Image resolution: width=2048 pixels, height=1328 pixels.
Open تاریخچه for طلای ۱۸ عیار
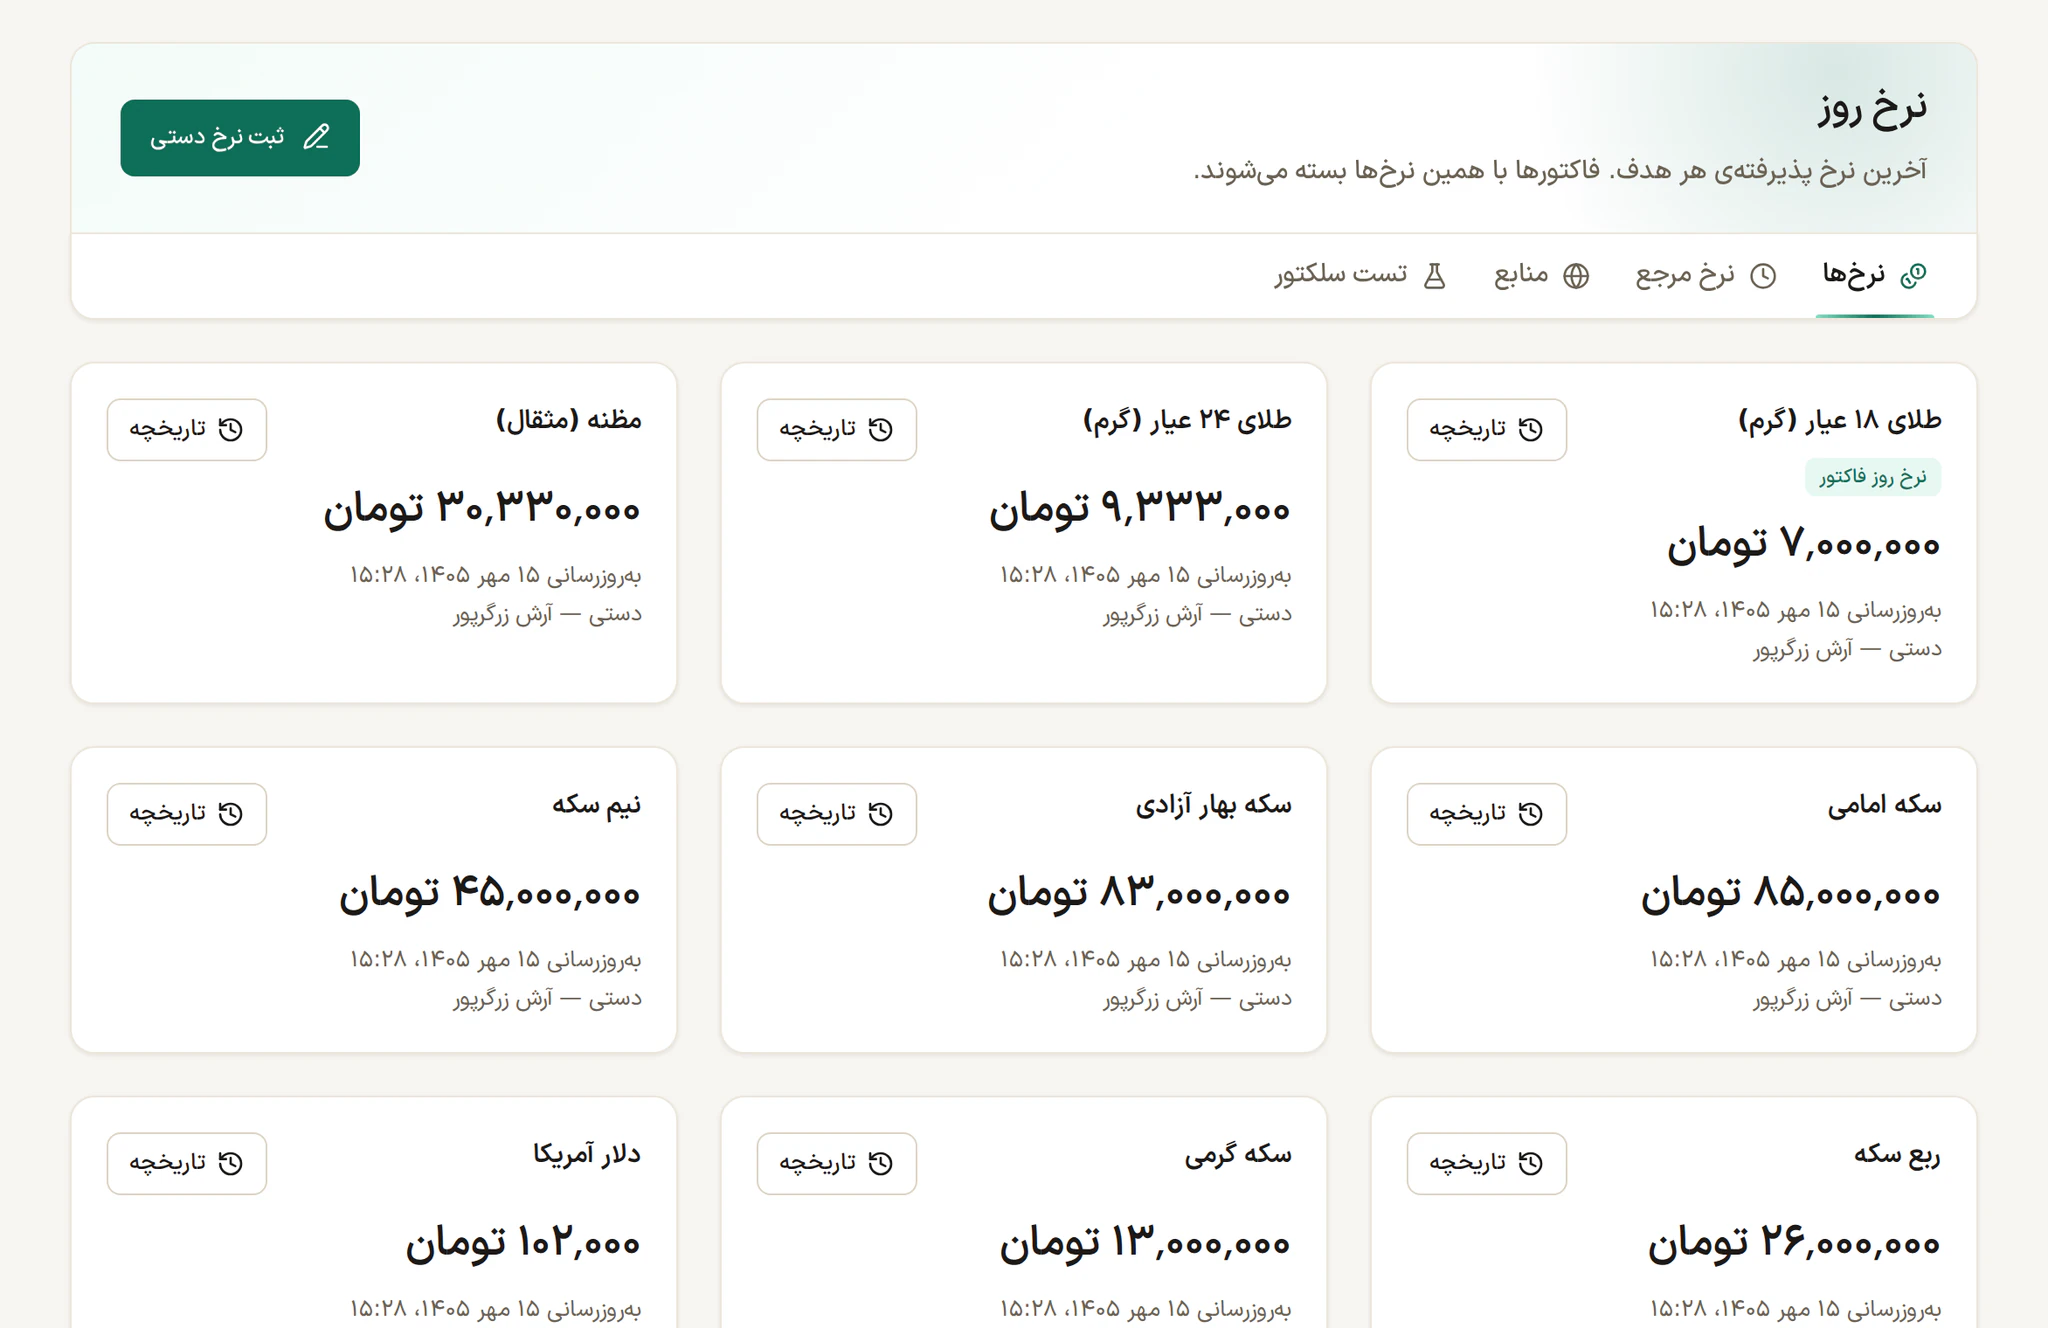click(x=1486, y=429)
